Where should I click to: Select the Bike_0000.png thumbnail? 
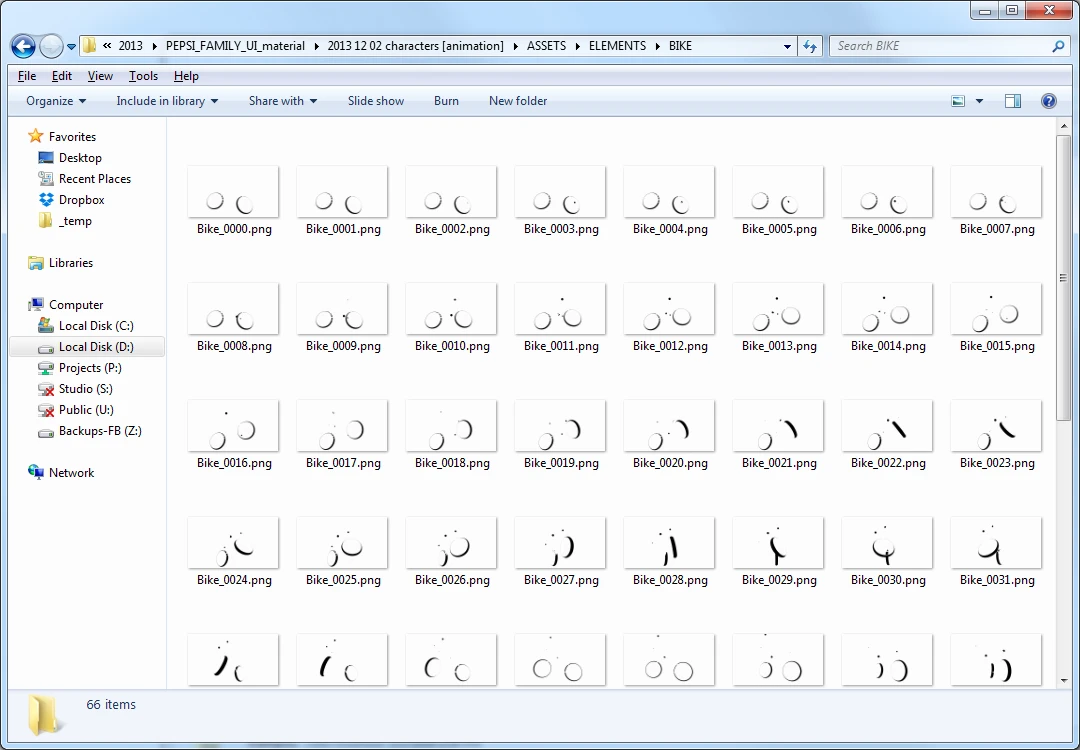pyautogui.click(x=233, y=192)
